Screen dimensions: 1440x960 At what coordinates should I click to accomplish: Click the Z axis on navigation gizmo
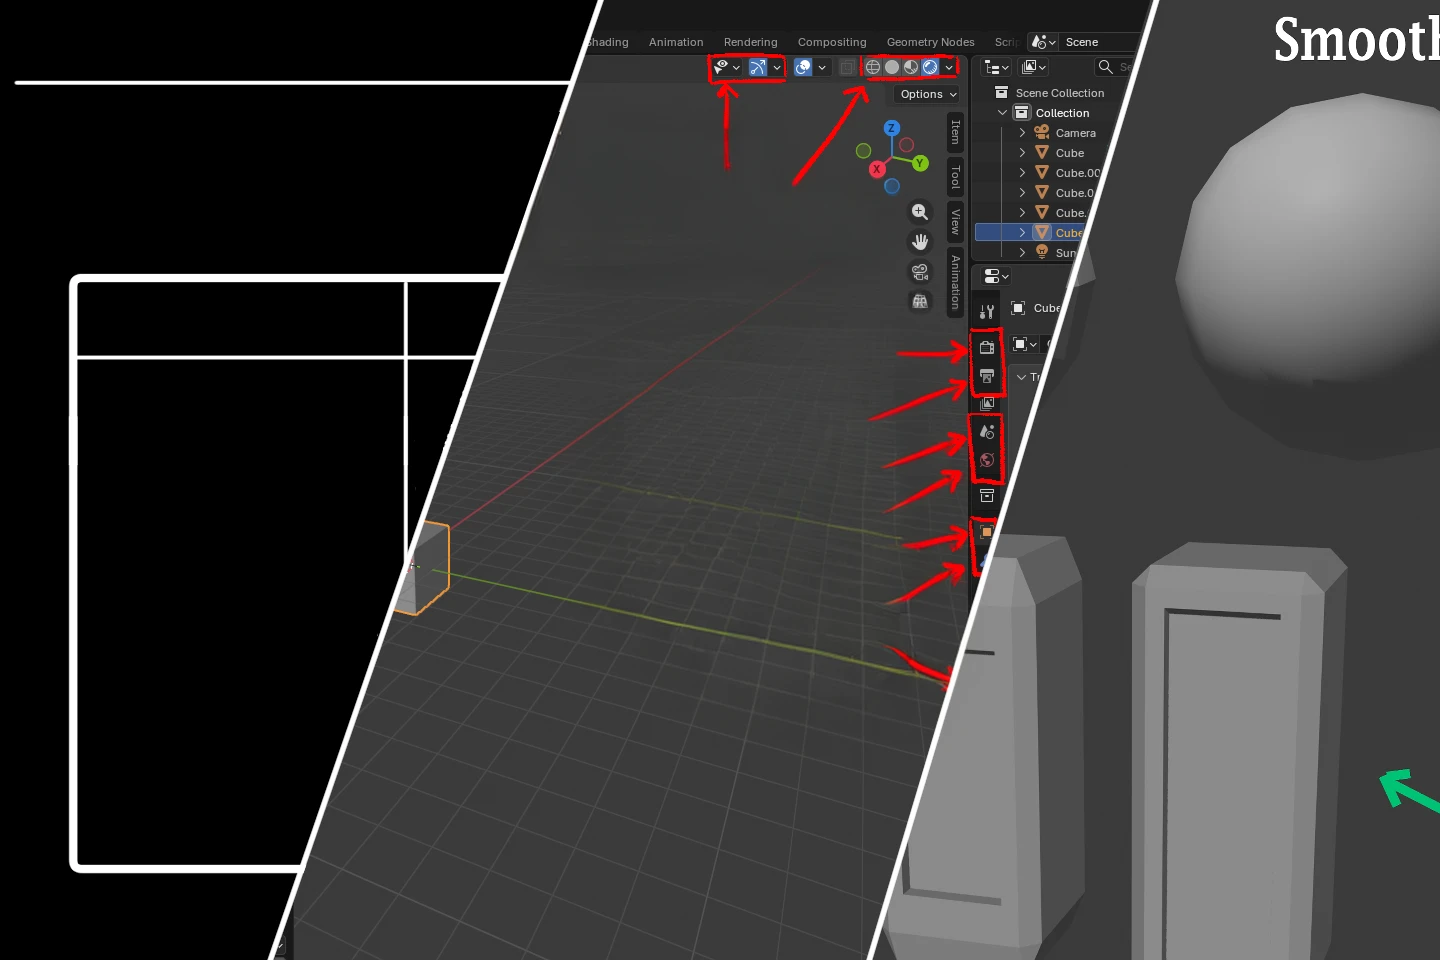[892, 128]
